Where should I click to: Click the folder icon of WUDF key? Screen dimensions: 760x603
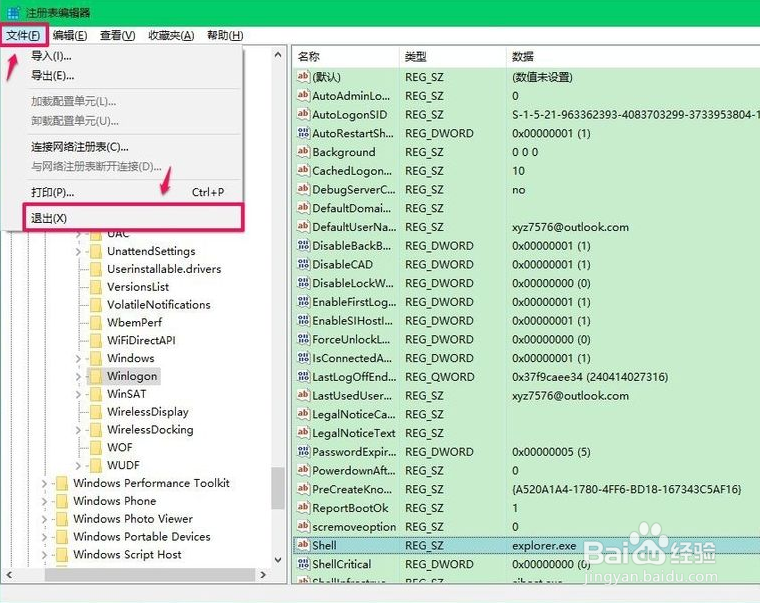coord(96,465)
